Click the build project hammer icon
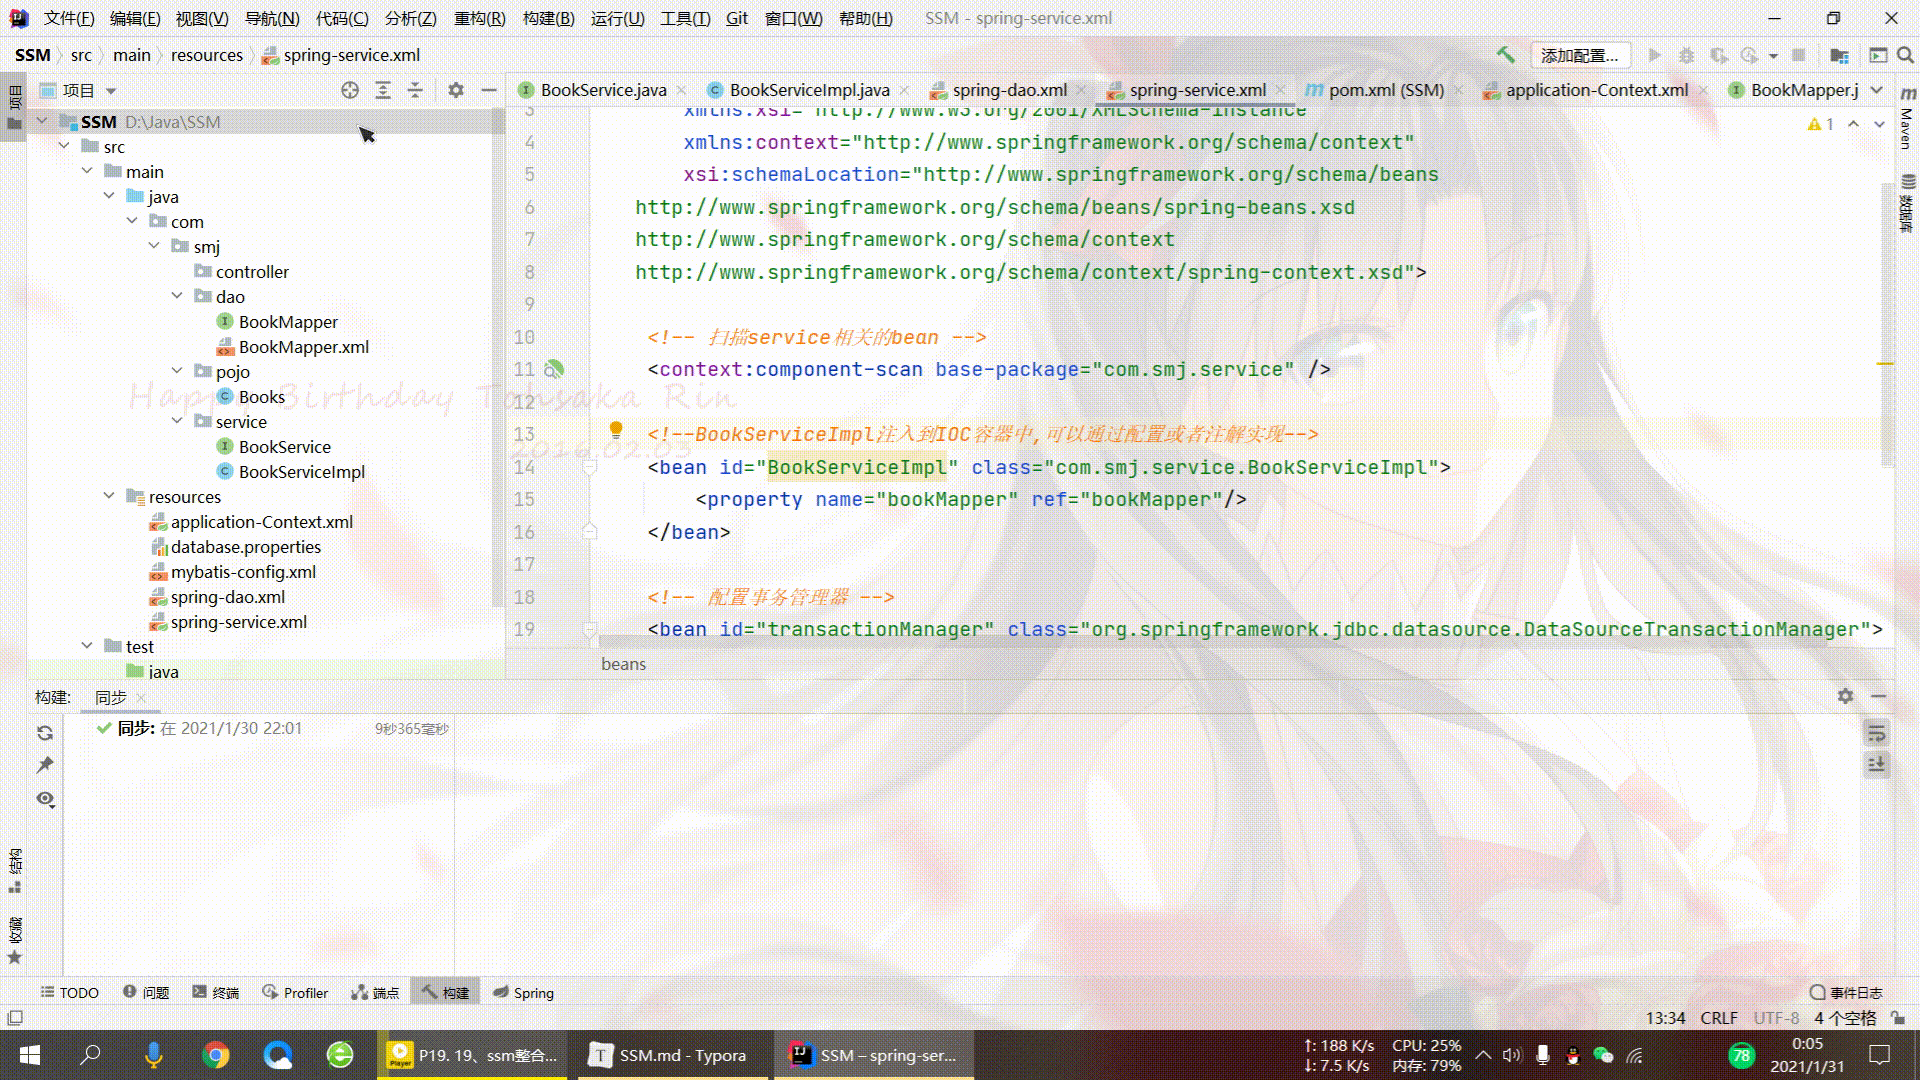Viewport: 1920px width, 1080px height. point(1506,55)
